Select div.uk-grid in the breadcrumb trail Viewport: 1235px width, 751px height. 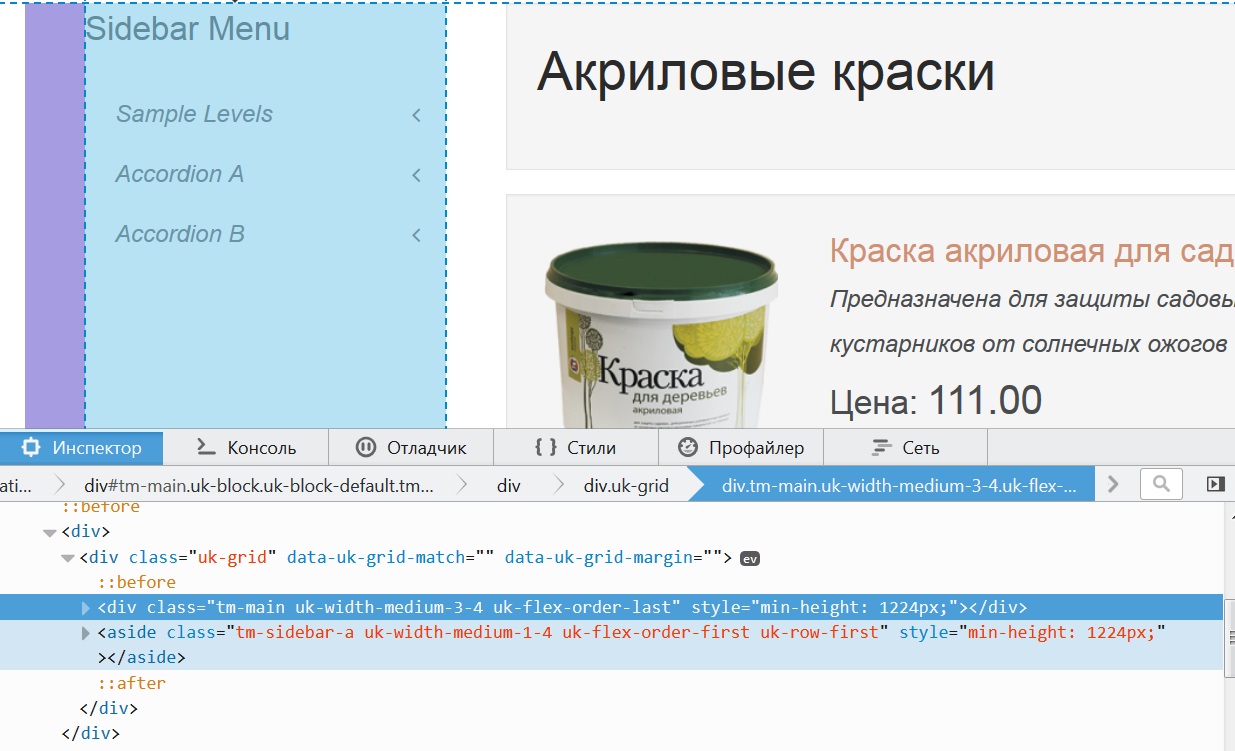[x=626, y=486]
